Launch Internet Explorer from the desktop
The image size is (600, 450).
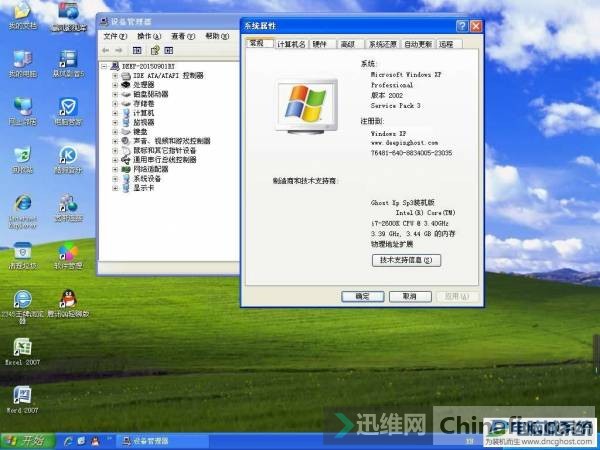[23, 211]
